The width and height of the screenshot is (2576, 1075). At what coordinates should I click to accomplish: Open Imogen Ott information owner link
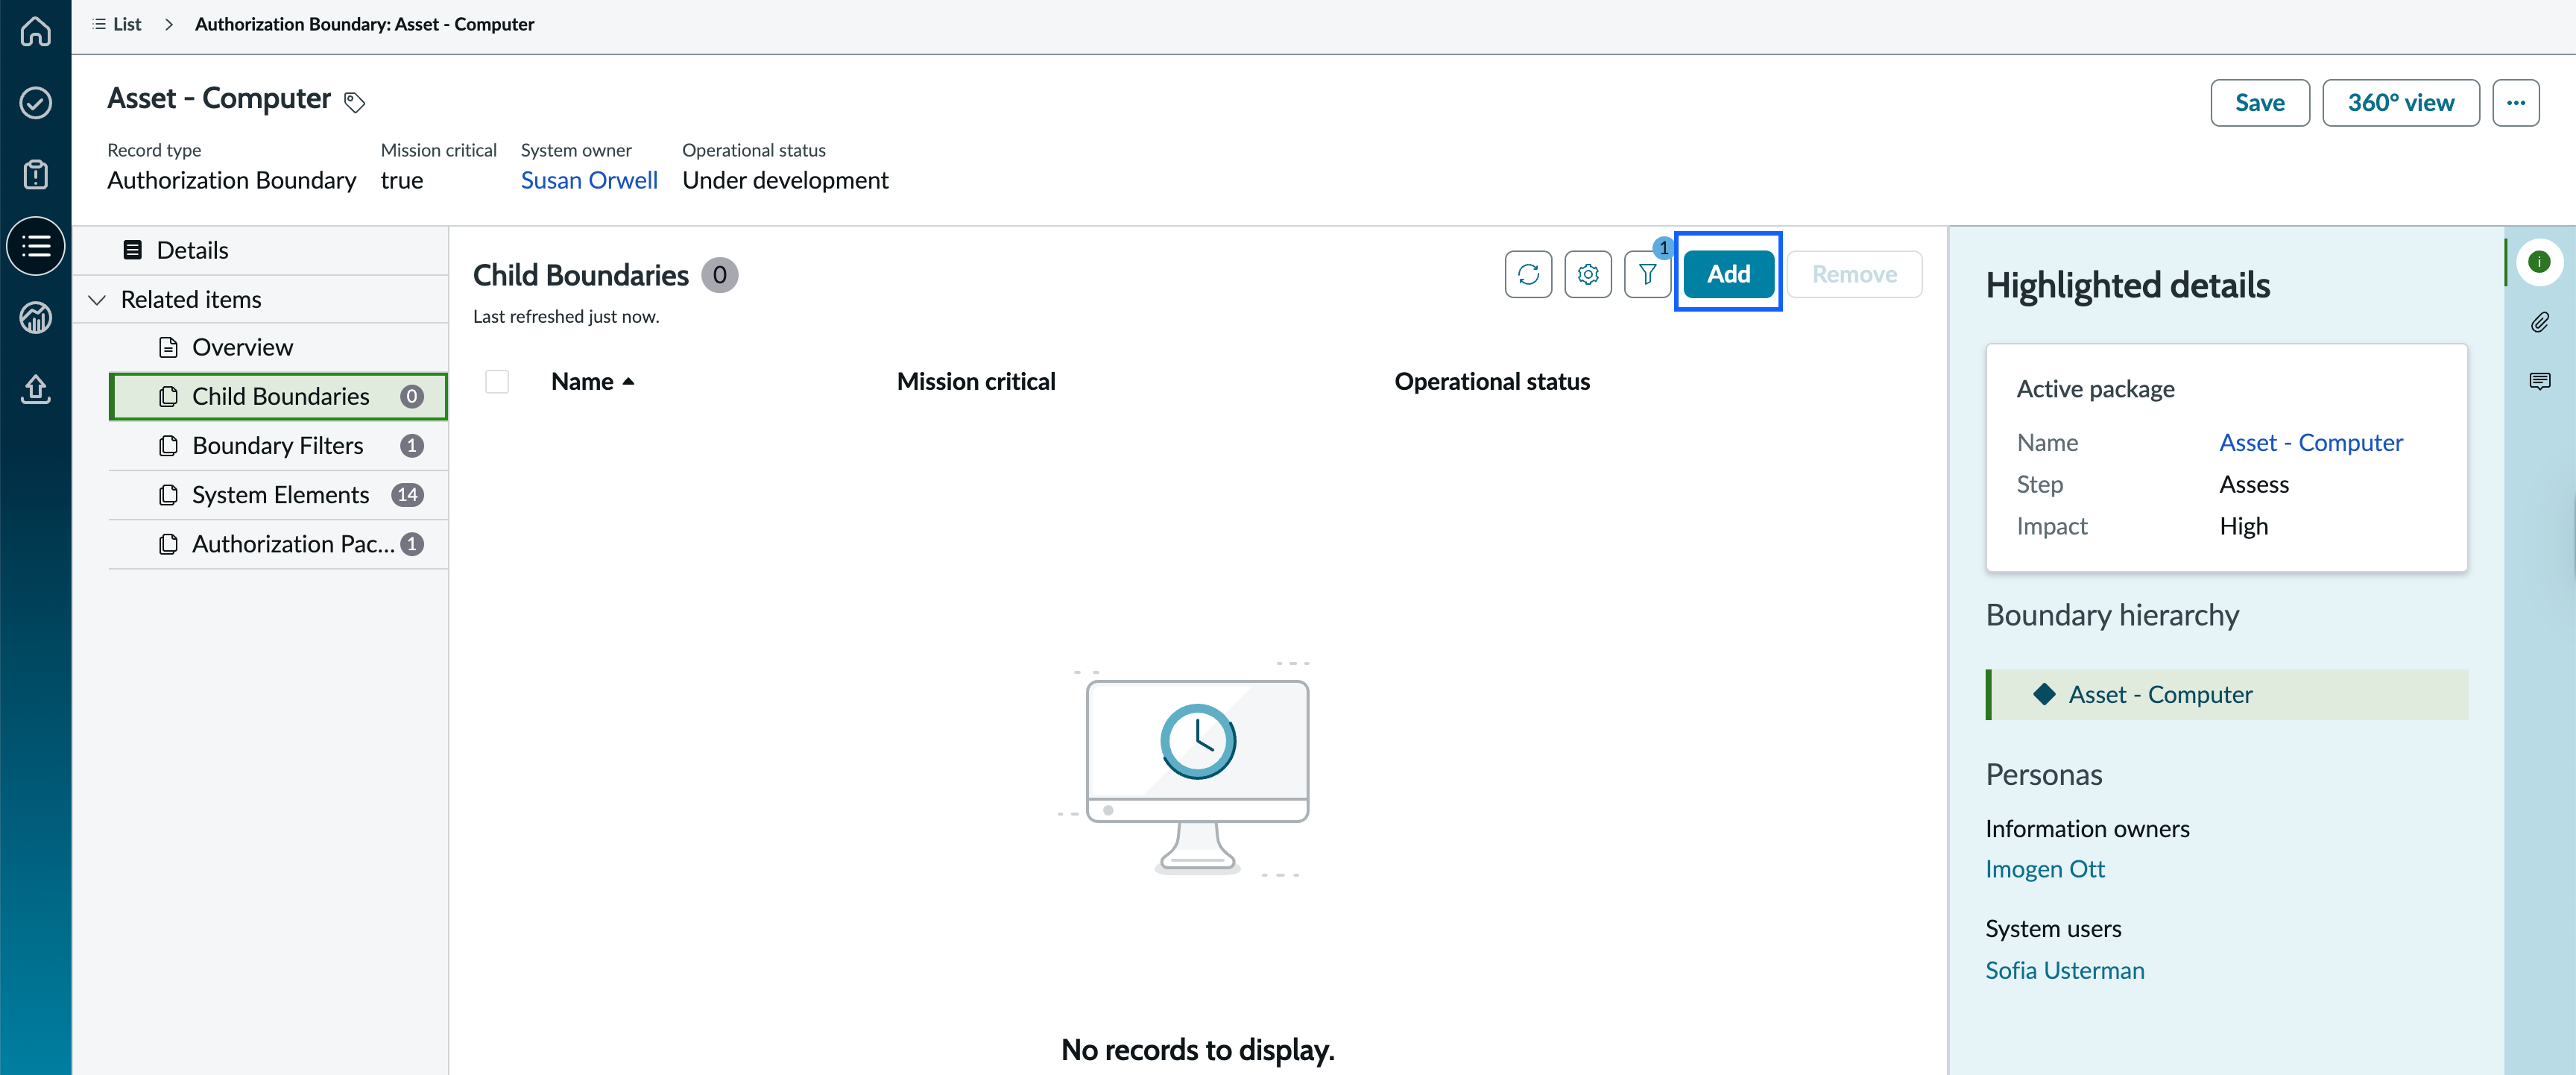pyautogui.click(x=2045, y=869)
